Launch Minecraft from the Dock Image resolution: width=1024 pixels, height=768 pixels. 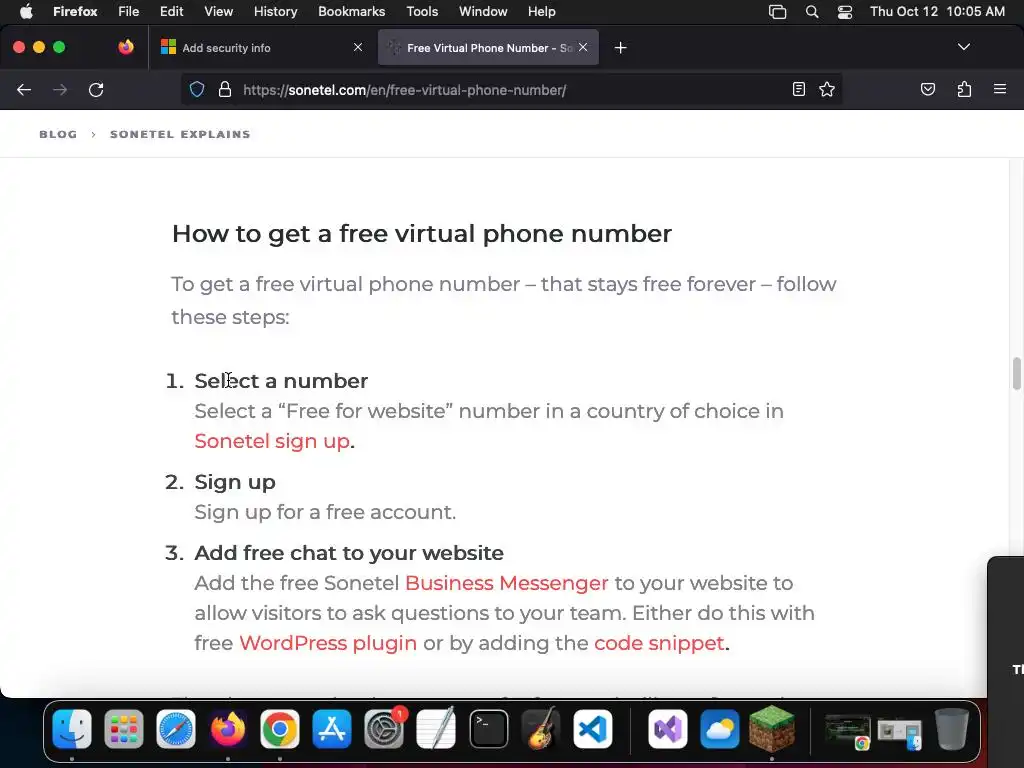click(x=771, y=729)
